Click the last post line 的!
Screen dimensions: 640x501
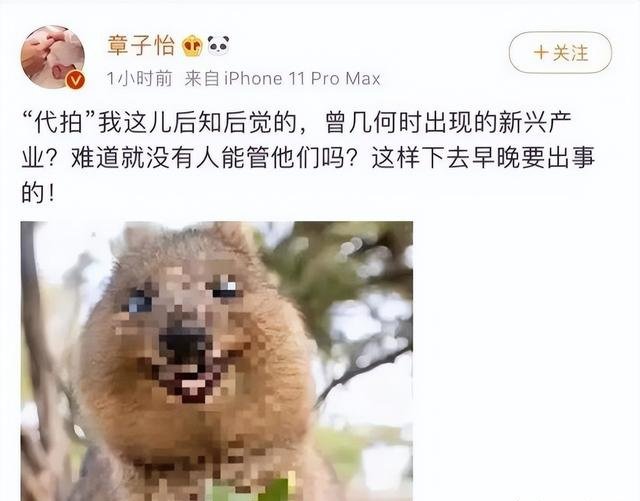point(38,193)
